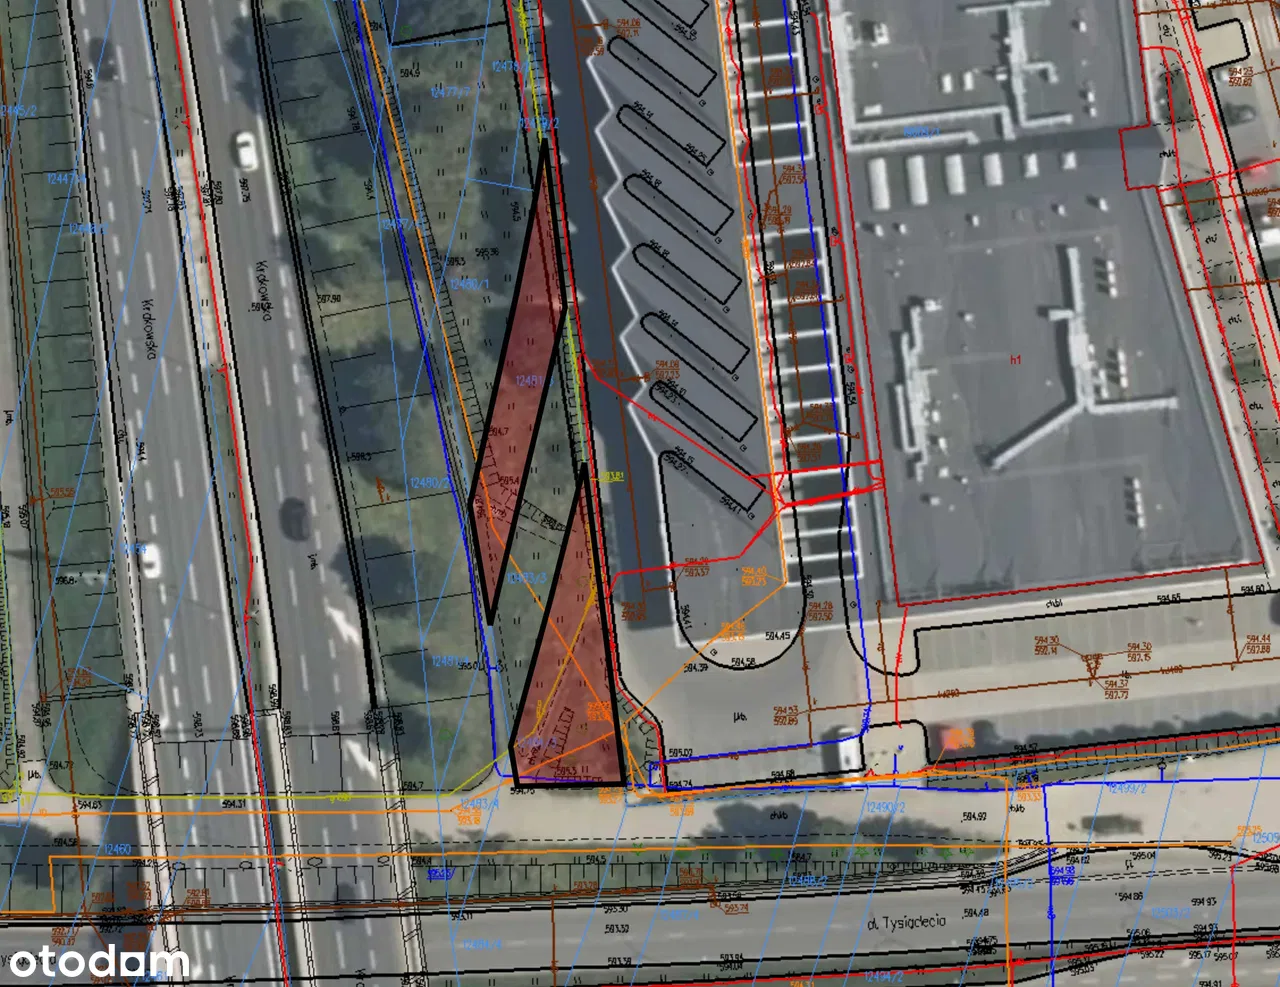Image resolution: width=1280 pixels, height=987 pixels.
Task: Click the dark car on the roadway
Action: pos(295,518)
